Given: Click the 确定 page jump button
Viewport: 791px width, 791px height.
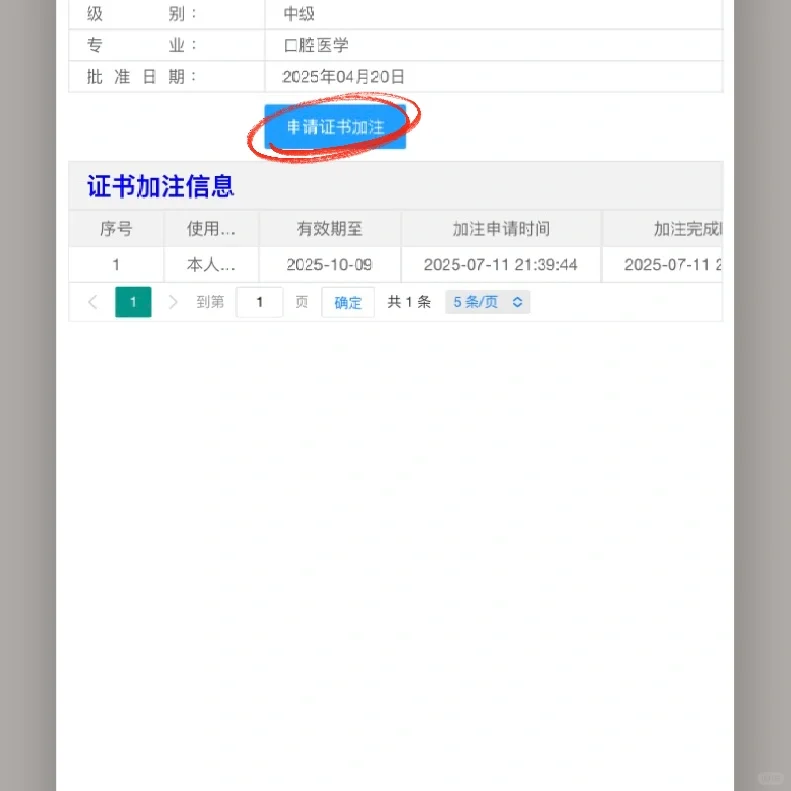Looking at the screenshot, I should [348, 302].
